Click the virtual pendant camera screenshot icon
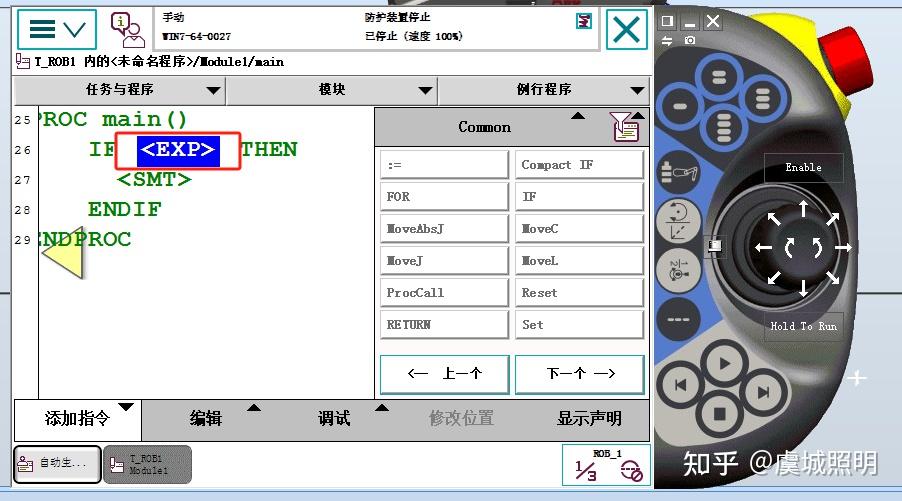Image resolution: width=902 pixels, height=501 pixels. click(690, 40)
